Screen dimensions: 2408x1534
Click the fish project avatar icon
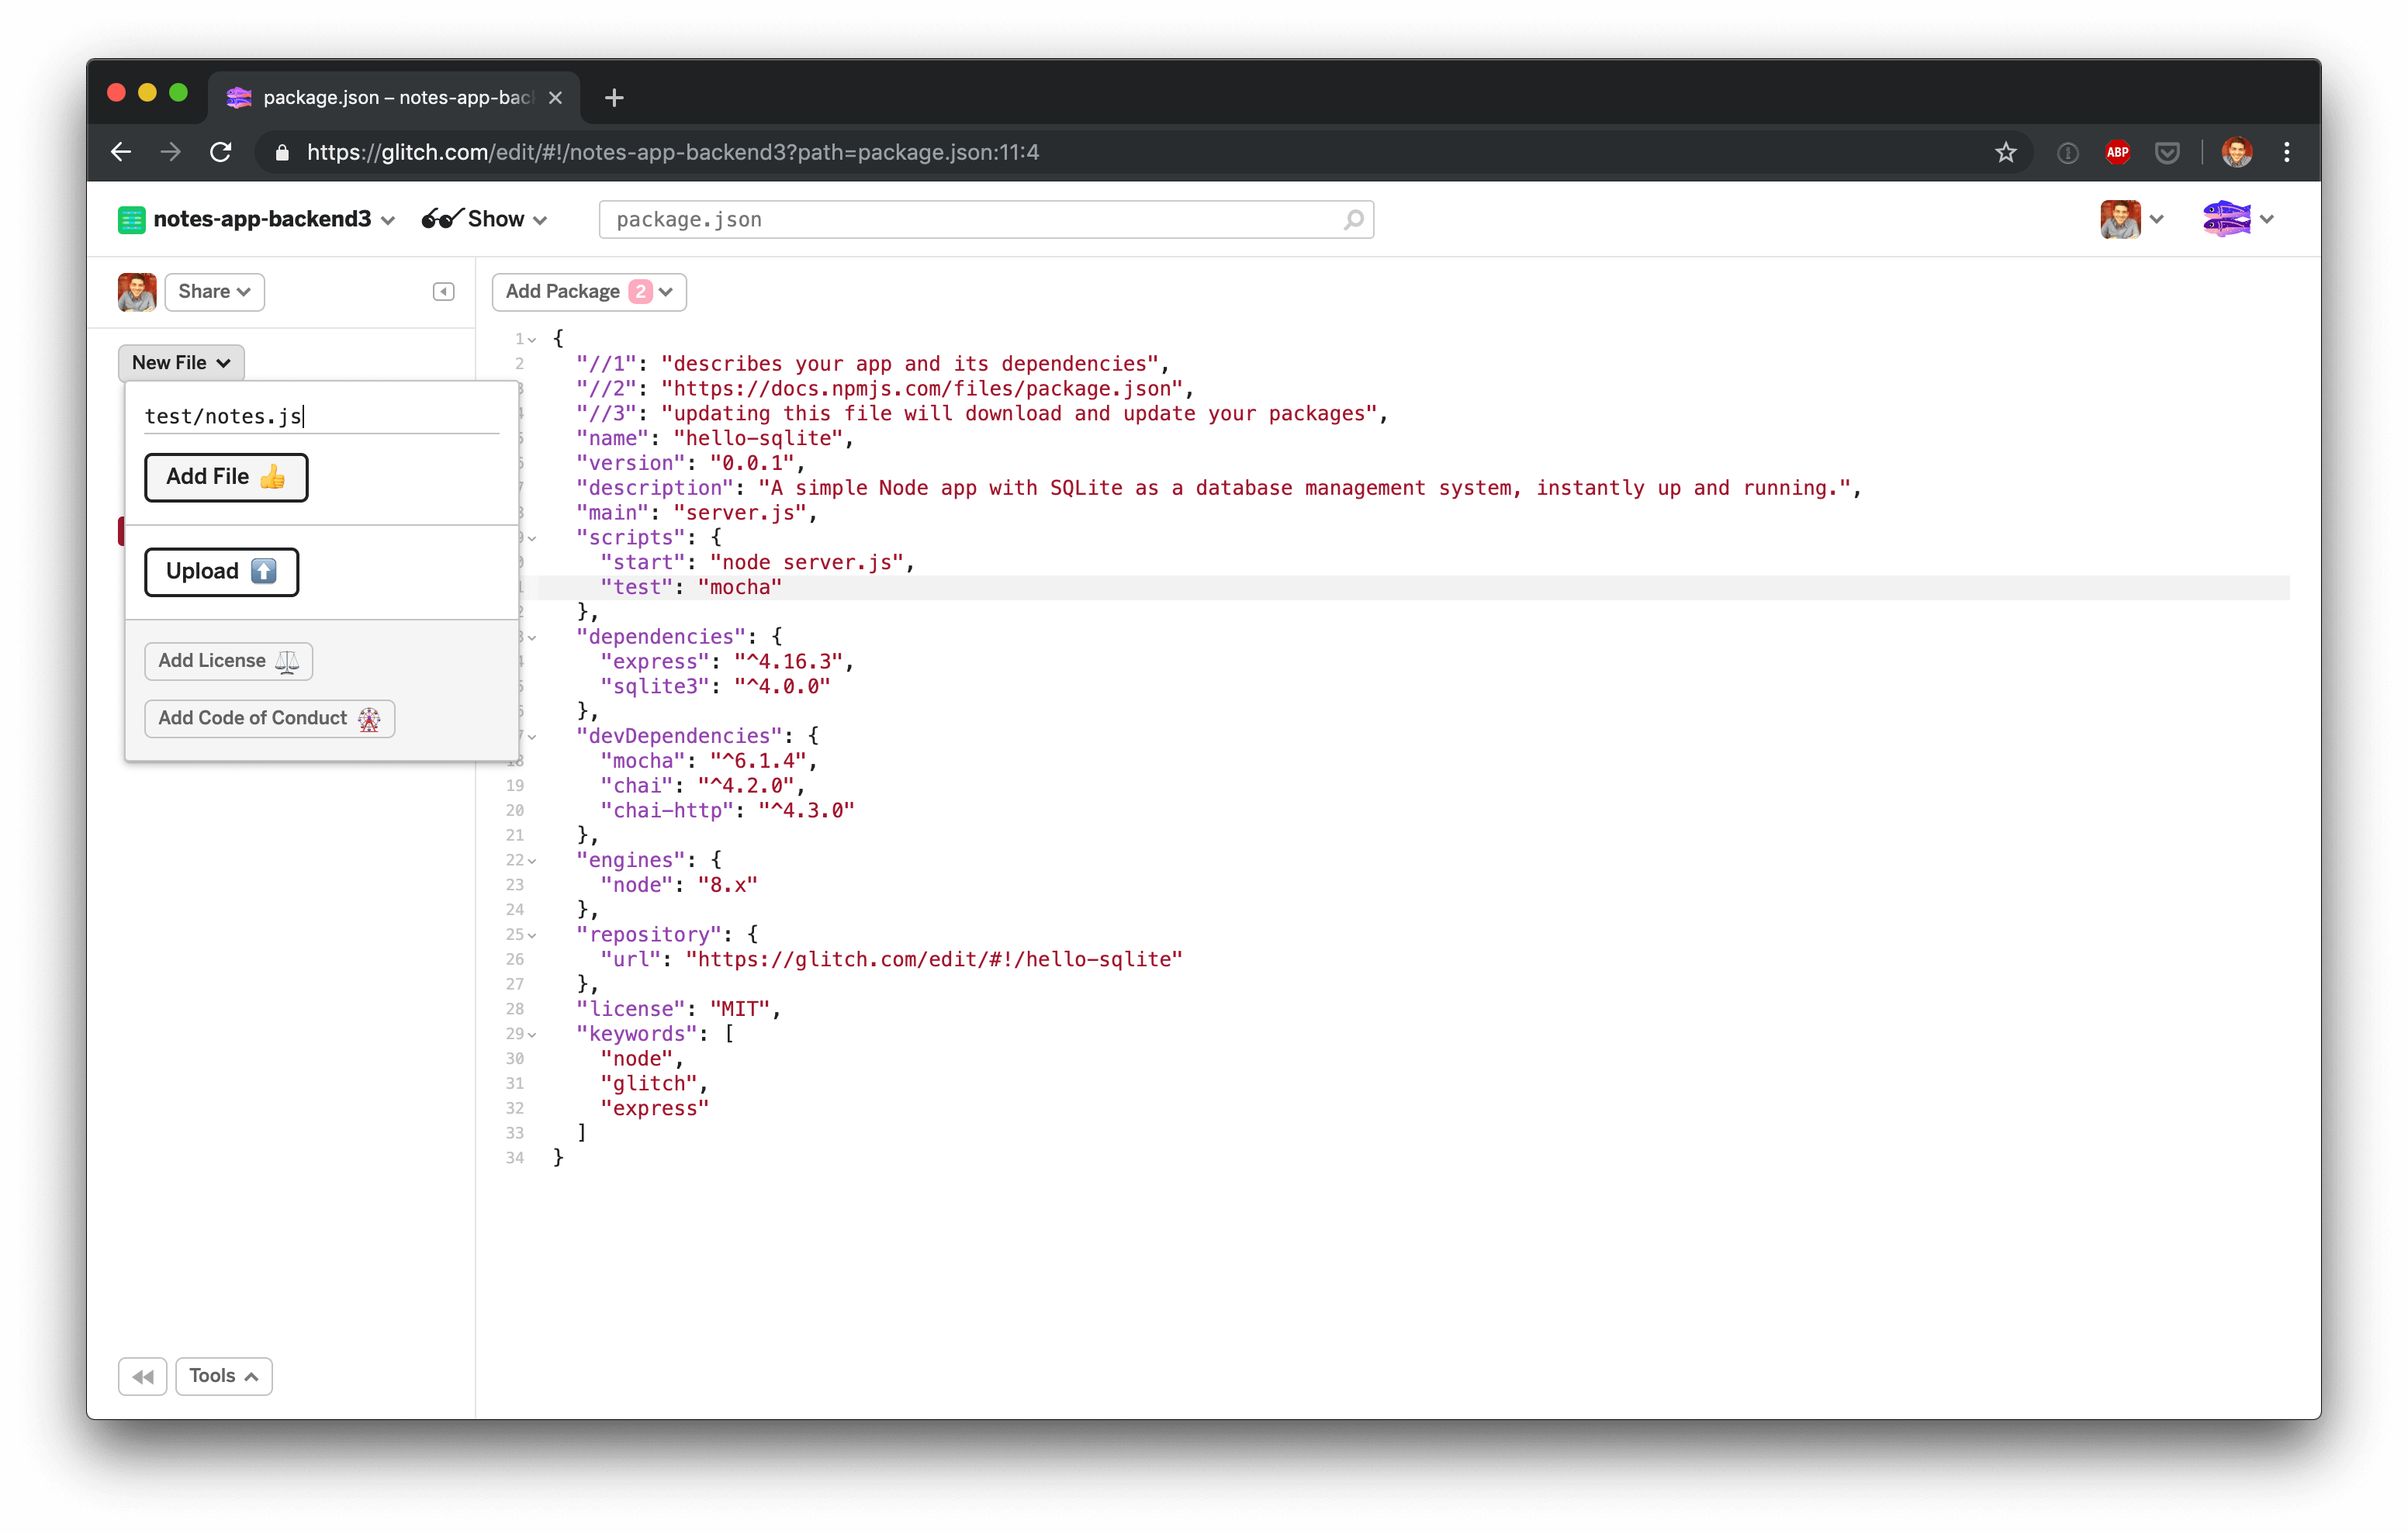point(2228,219)
